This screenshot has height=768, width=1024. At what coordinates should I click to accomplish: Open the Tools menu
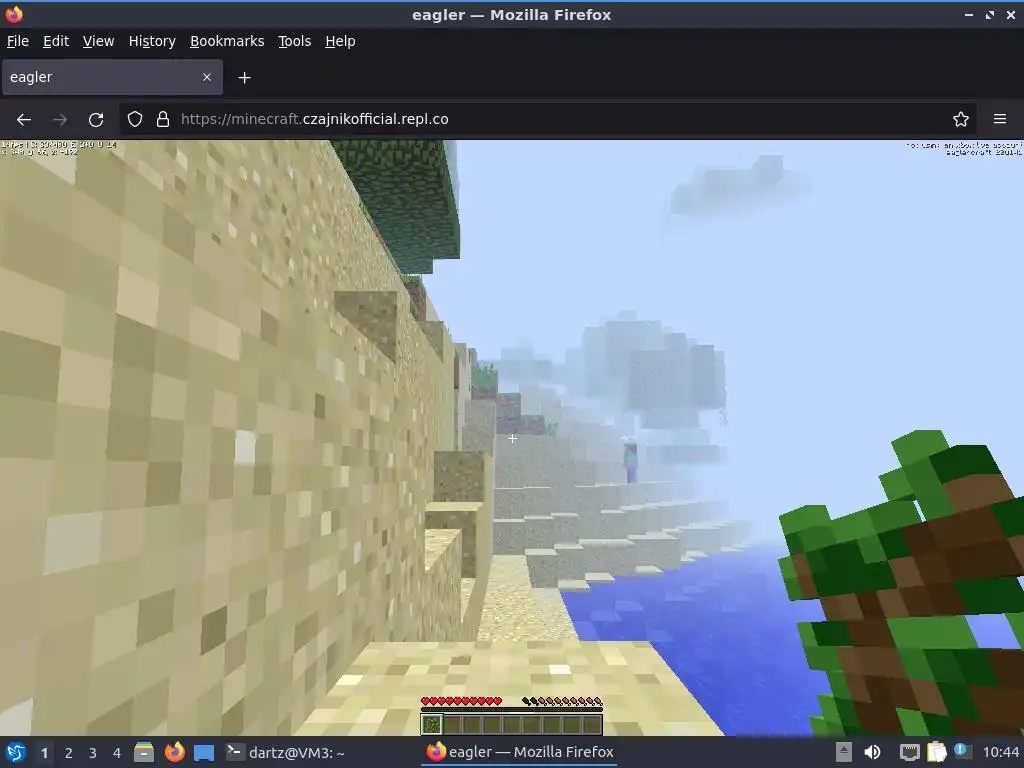(295, 41)
